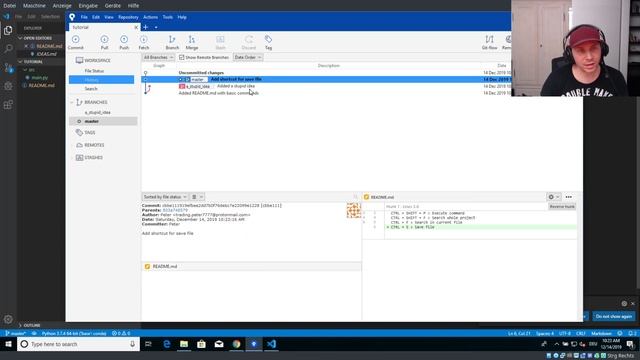Open VS Code Source Control icon
640x360 pixels.
[8, 68]
